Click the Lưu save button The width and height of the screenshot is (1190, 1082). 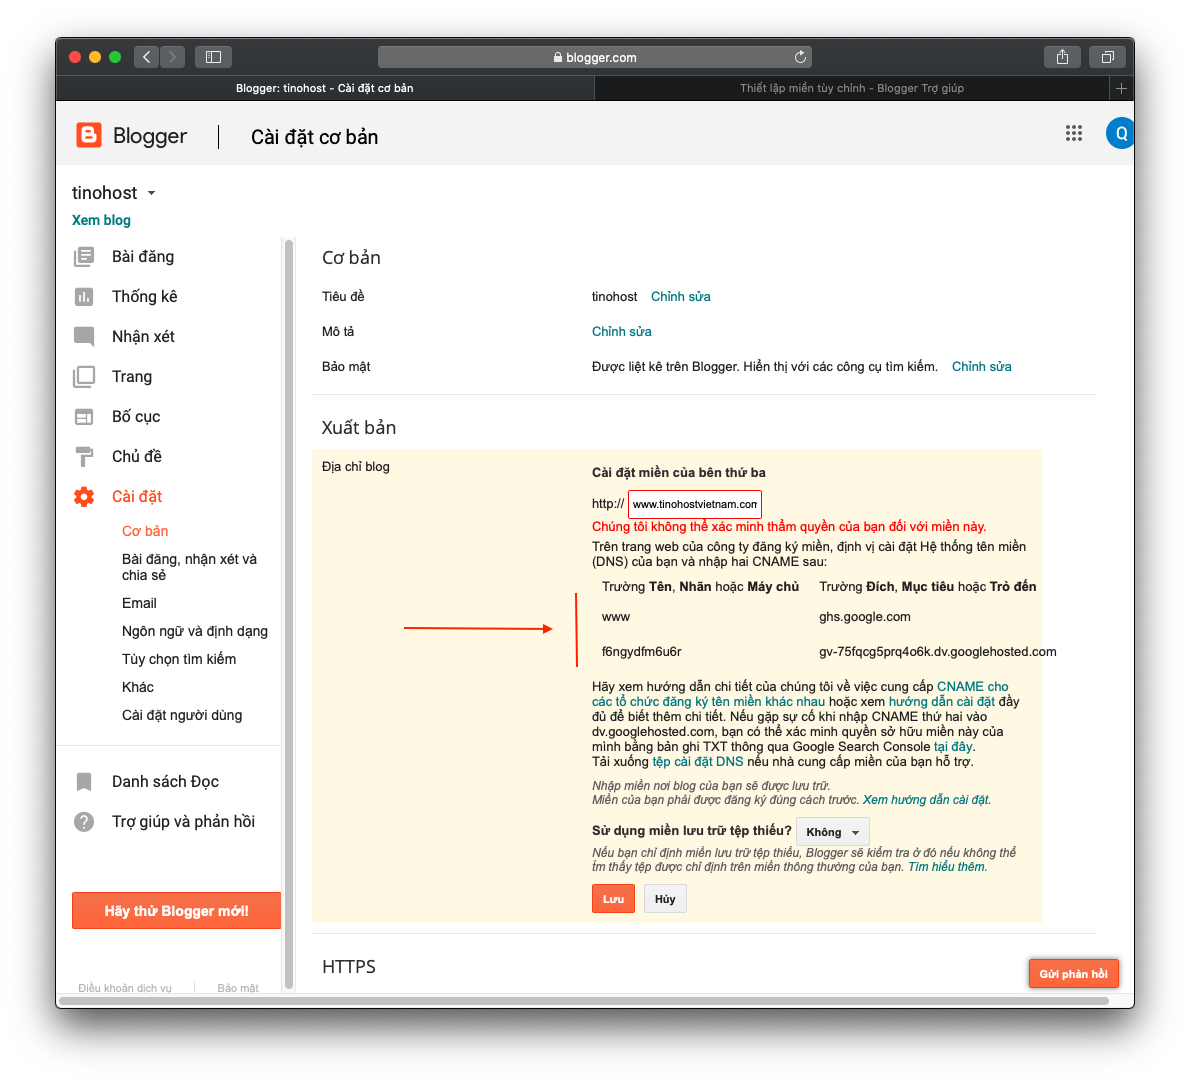pyautogui.click(x=613, y=899)
